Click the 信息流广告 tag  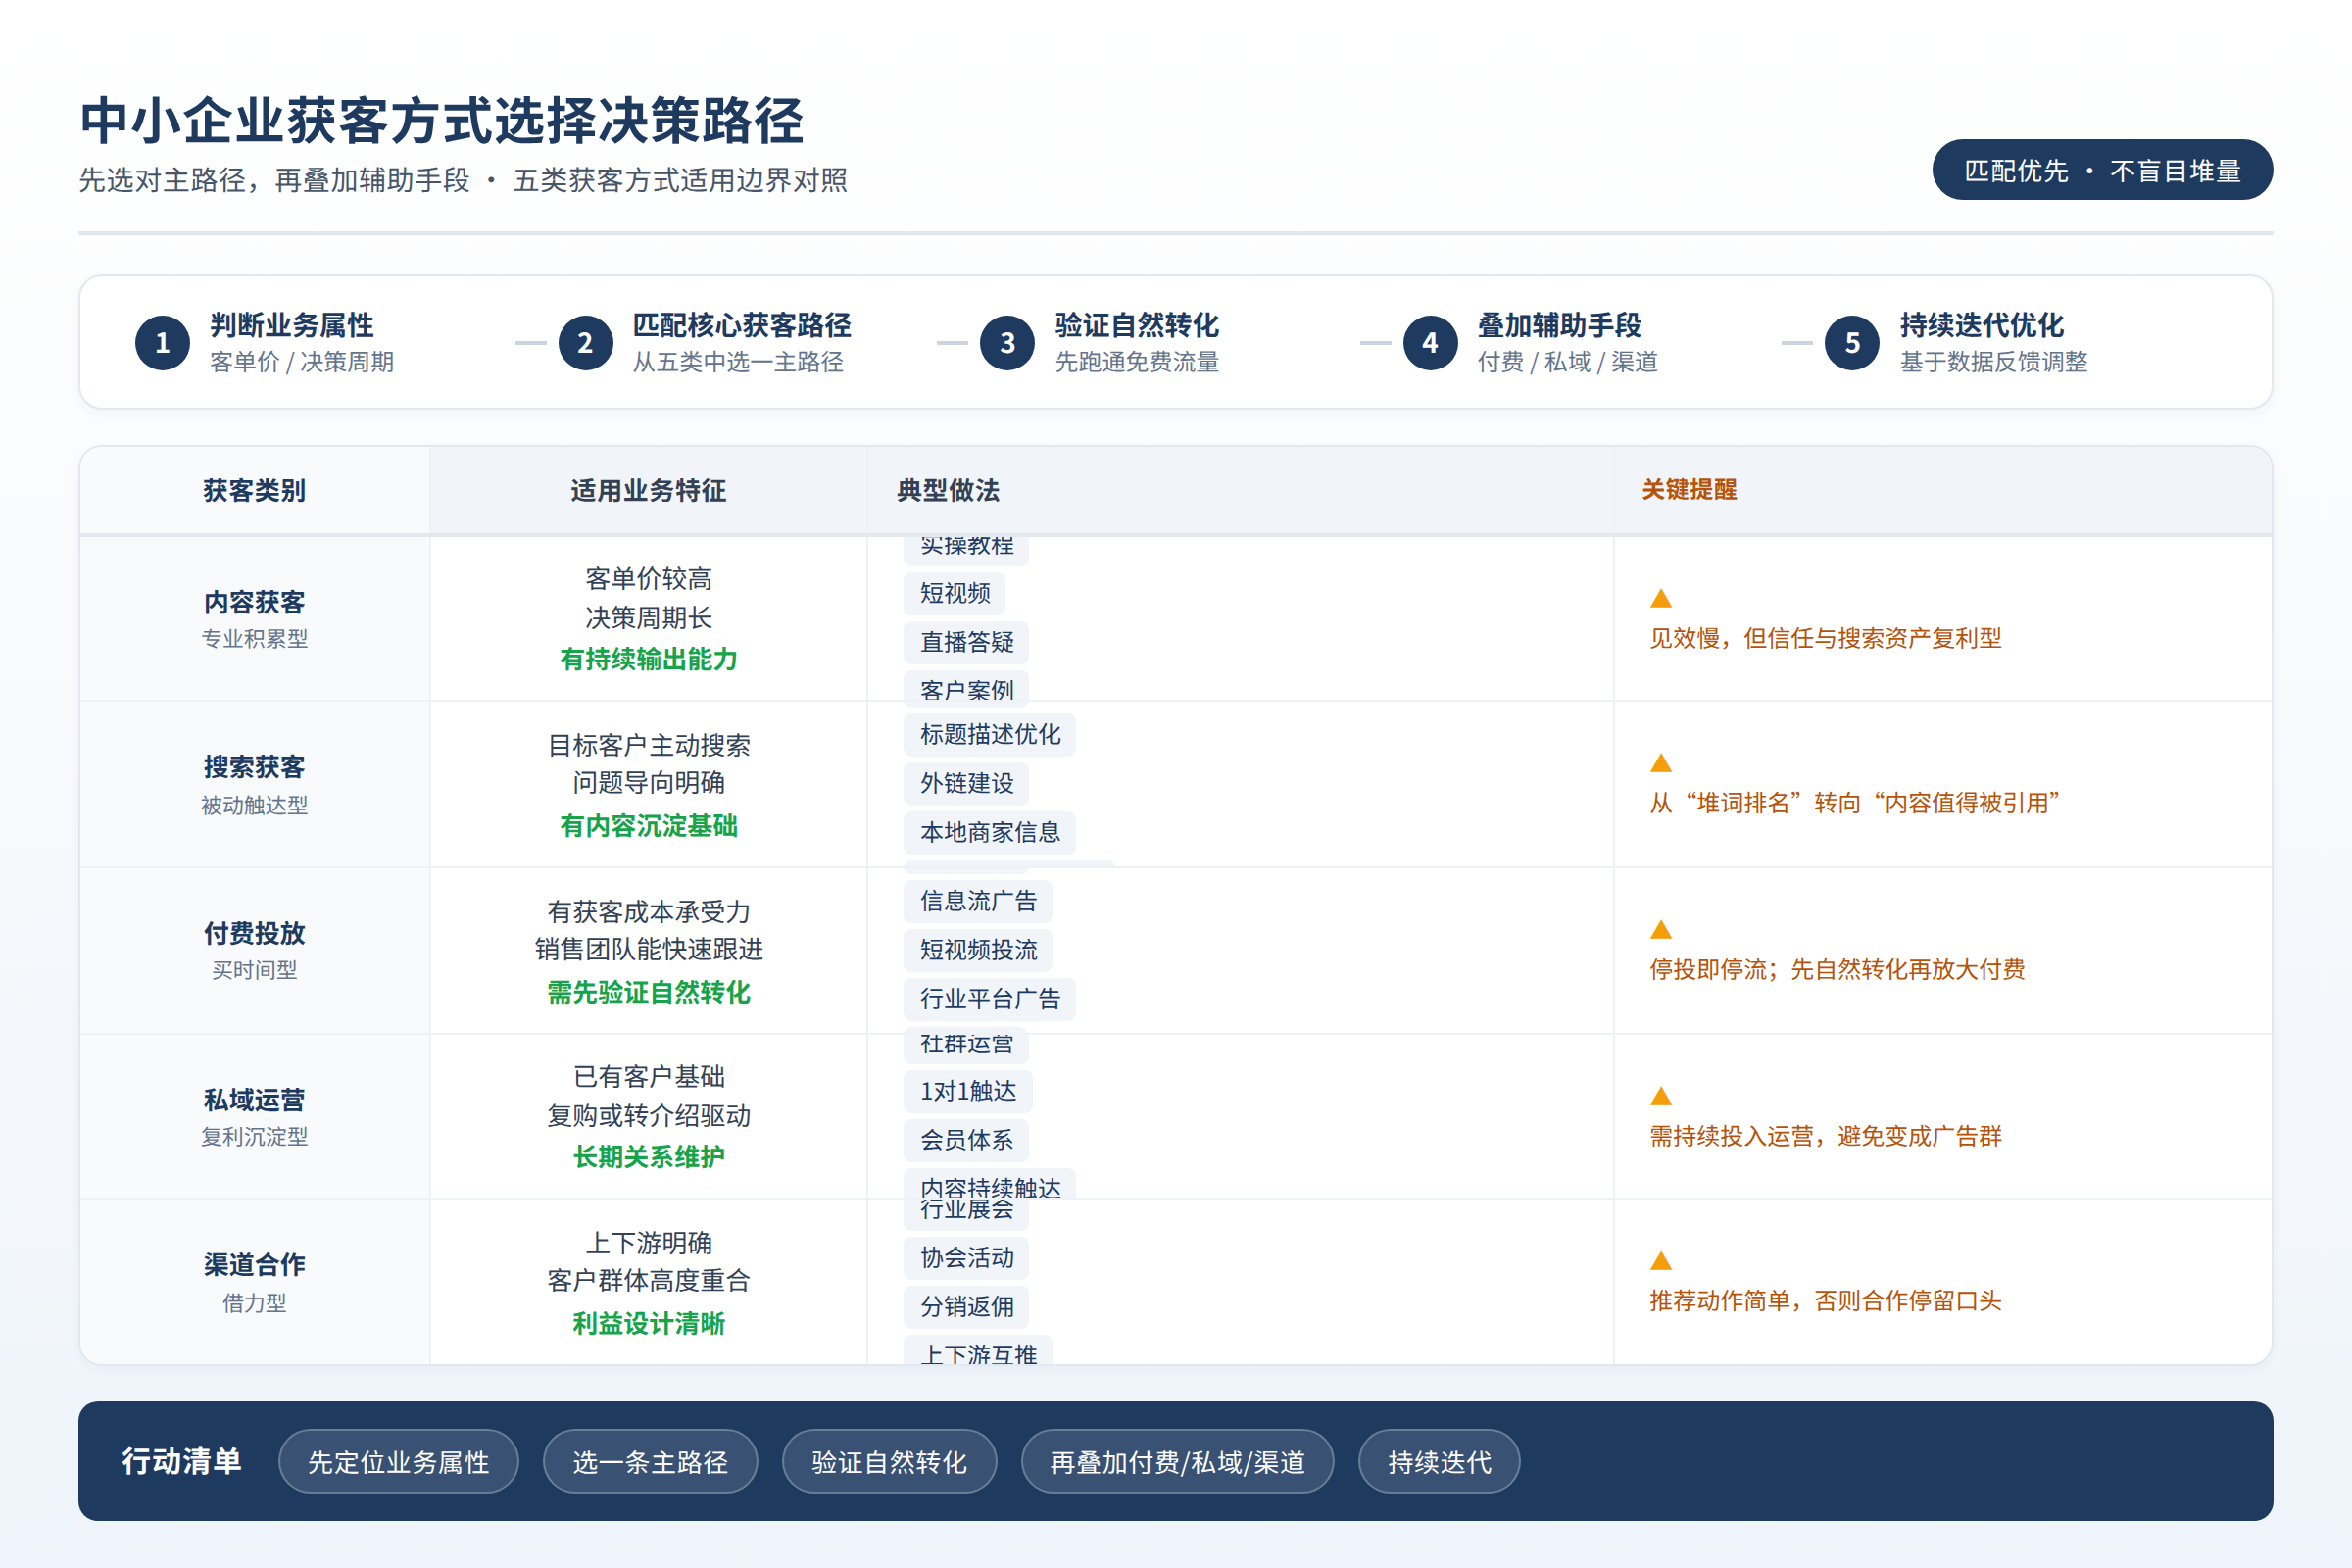pyautogui.click(x=978, y=901)
